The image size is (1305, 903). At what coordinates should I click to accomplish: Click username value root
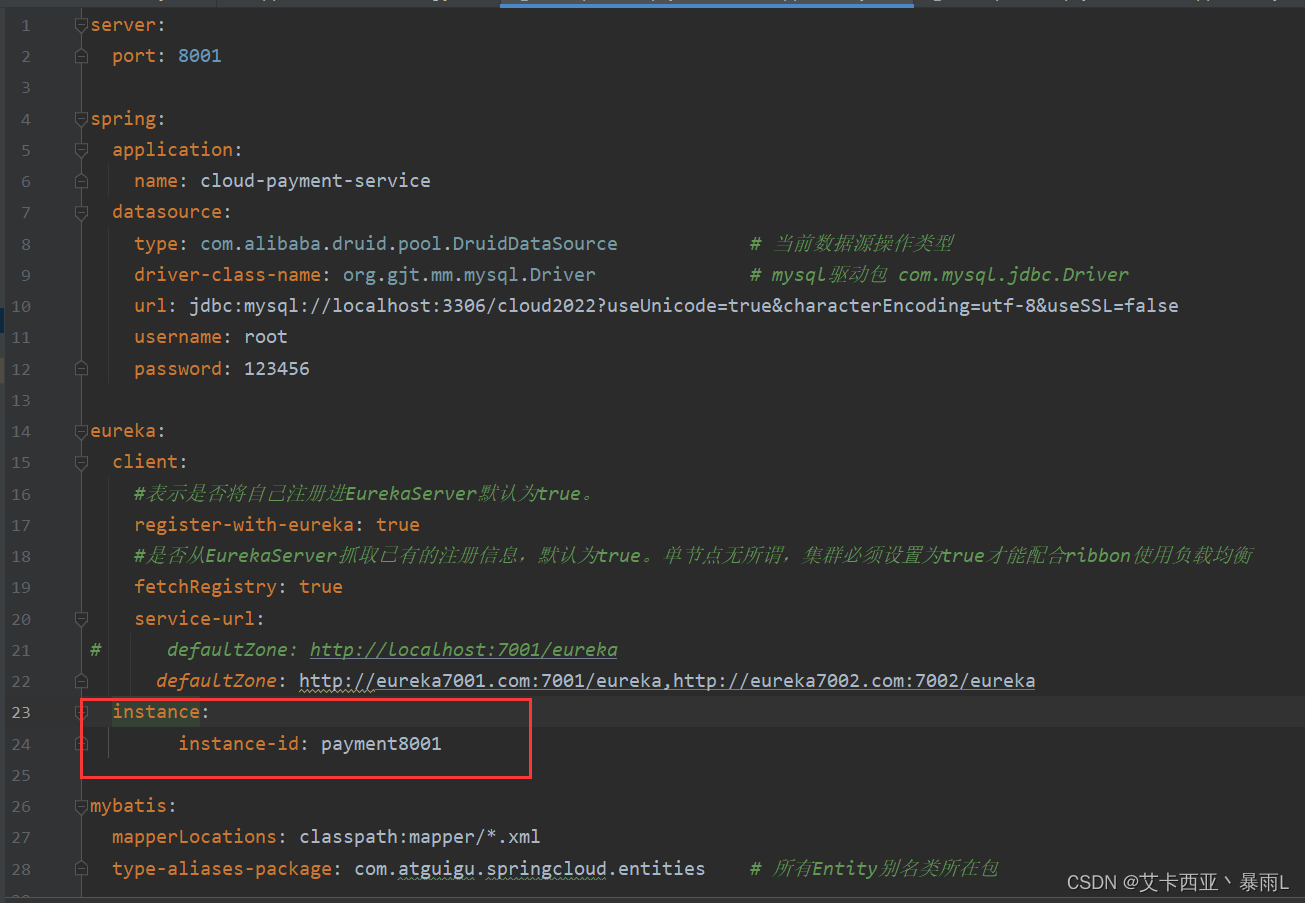(x=266, y=337)
